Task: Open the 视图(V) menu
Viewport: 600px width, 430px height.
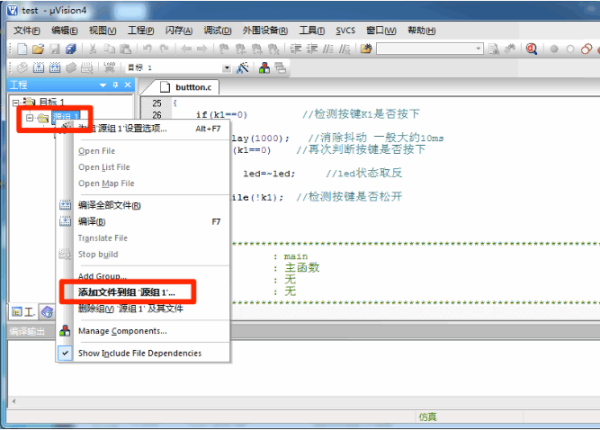Action: click(103, 30)
